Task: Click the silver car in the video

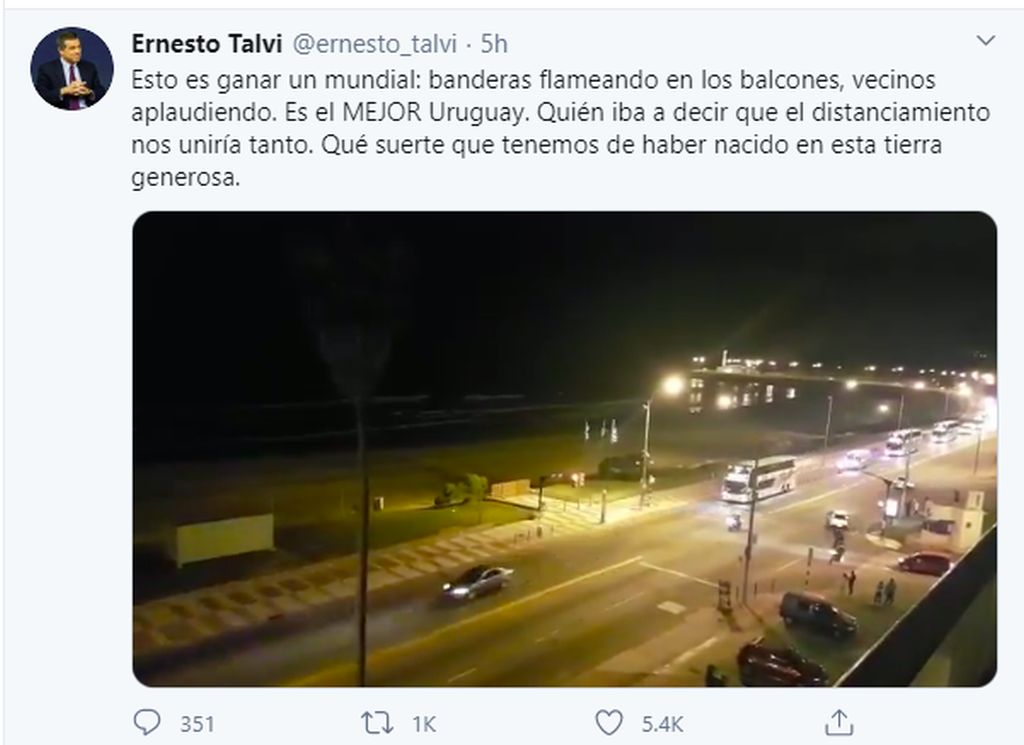Action: point(478,582)
